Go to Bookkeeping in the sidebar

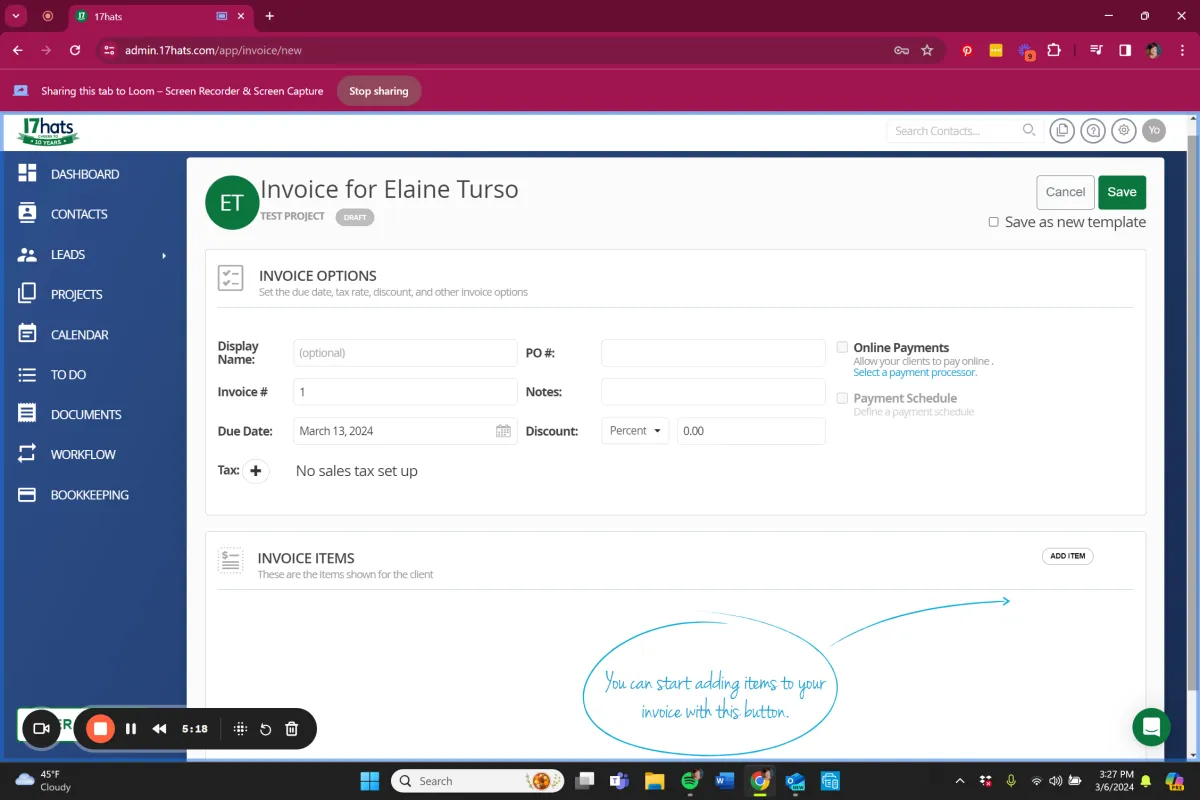89,495
